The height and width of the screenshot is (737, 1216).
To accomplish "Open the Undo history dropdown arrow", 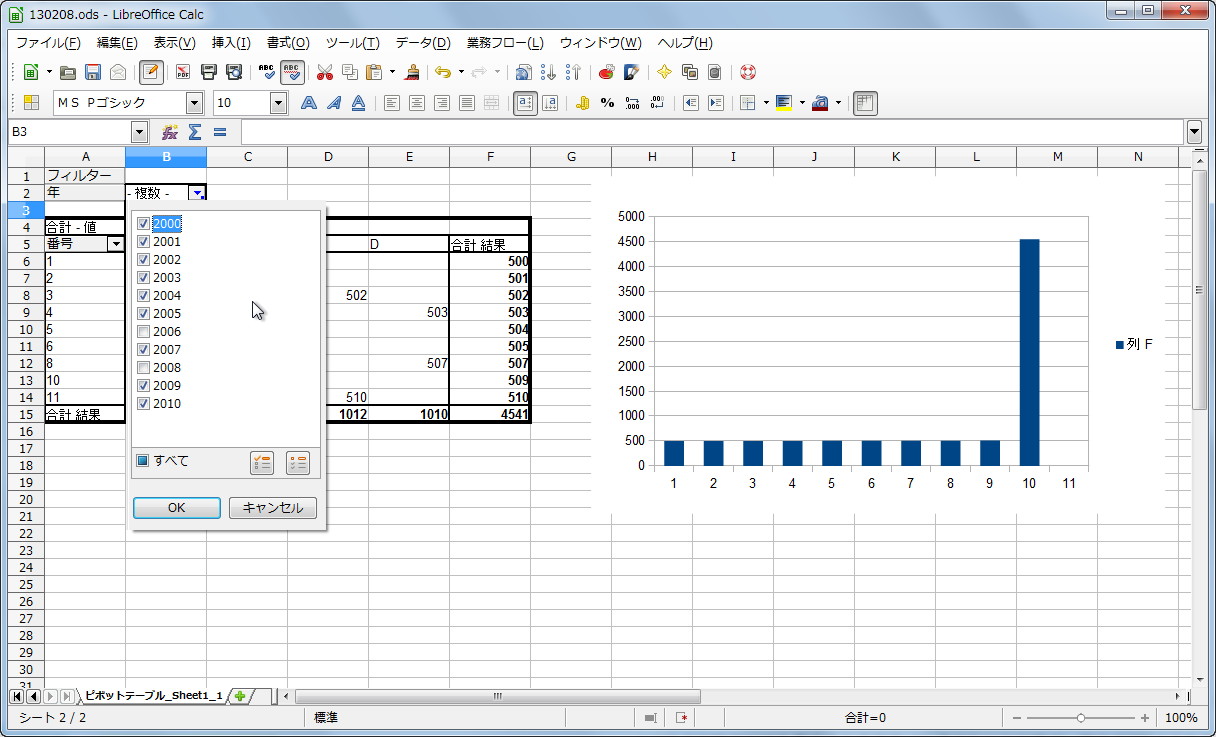I will click(461, 72).
